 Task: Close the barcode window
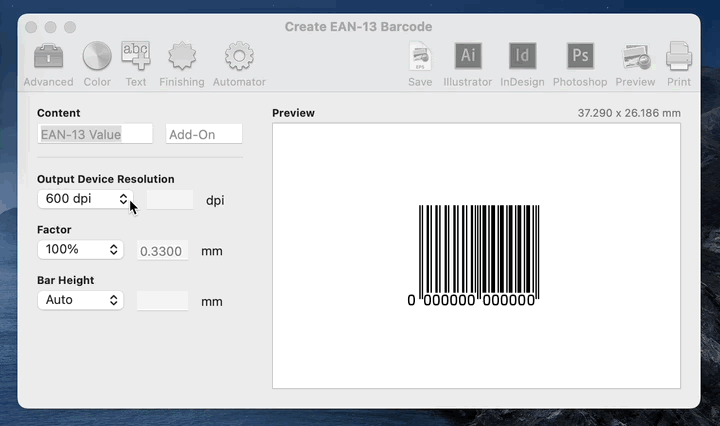click(x=31, y=27)
